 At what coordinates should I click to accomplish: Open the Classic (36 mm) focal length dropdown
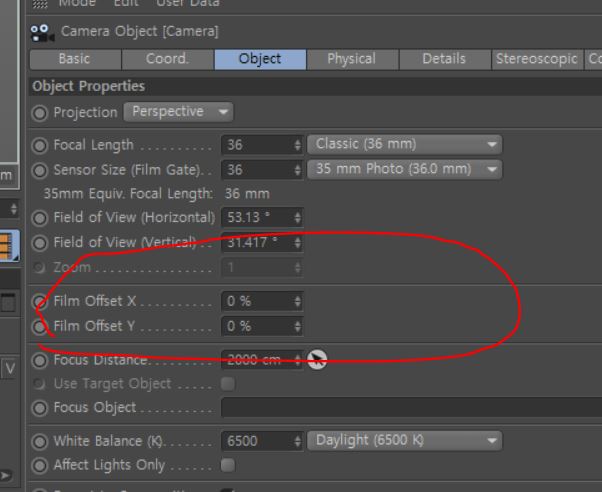(404, 144)
